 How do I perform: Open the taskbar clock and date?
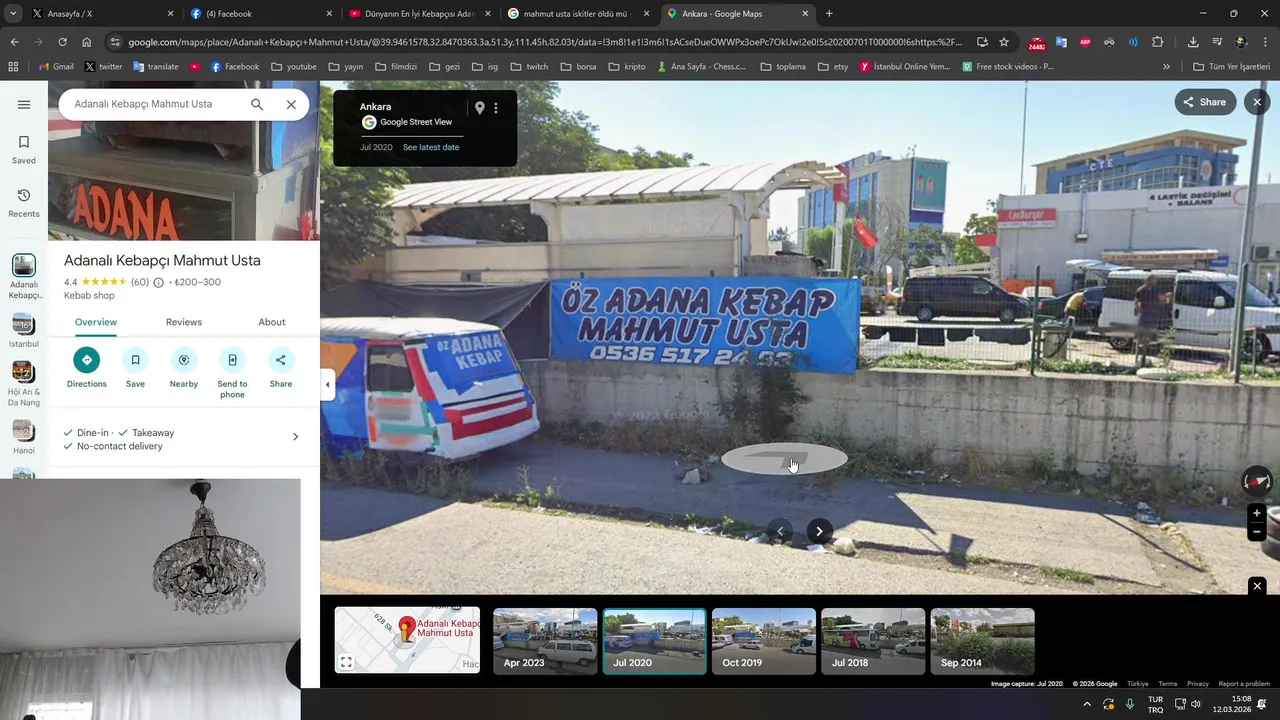click(x=1232, y=704)
